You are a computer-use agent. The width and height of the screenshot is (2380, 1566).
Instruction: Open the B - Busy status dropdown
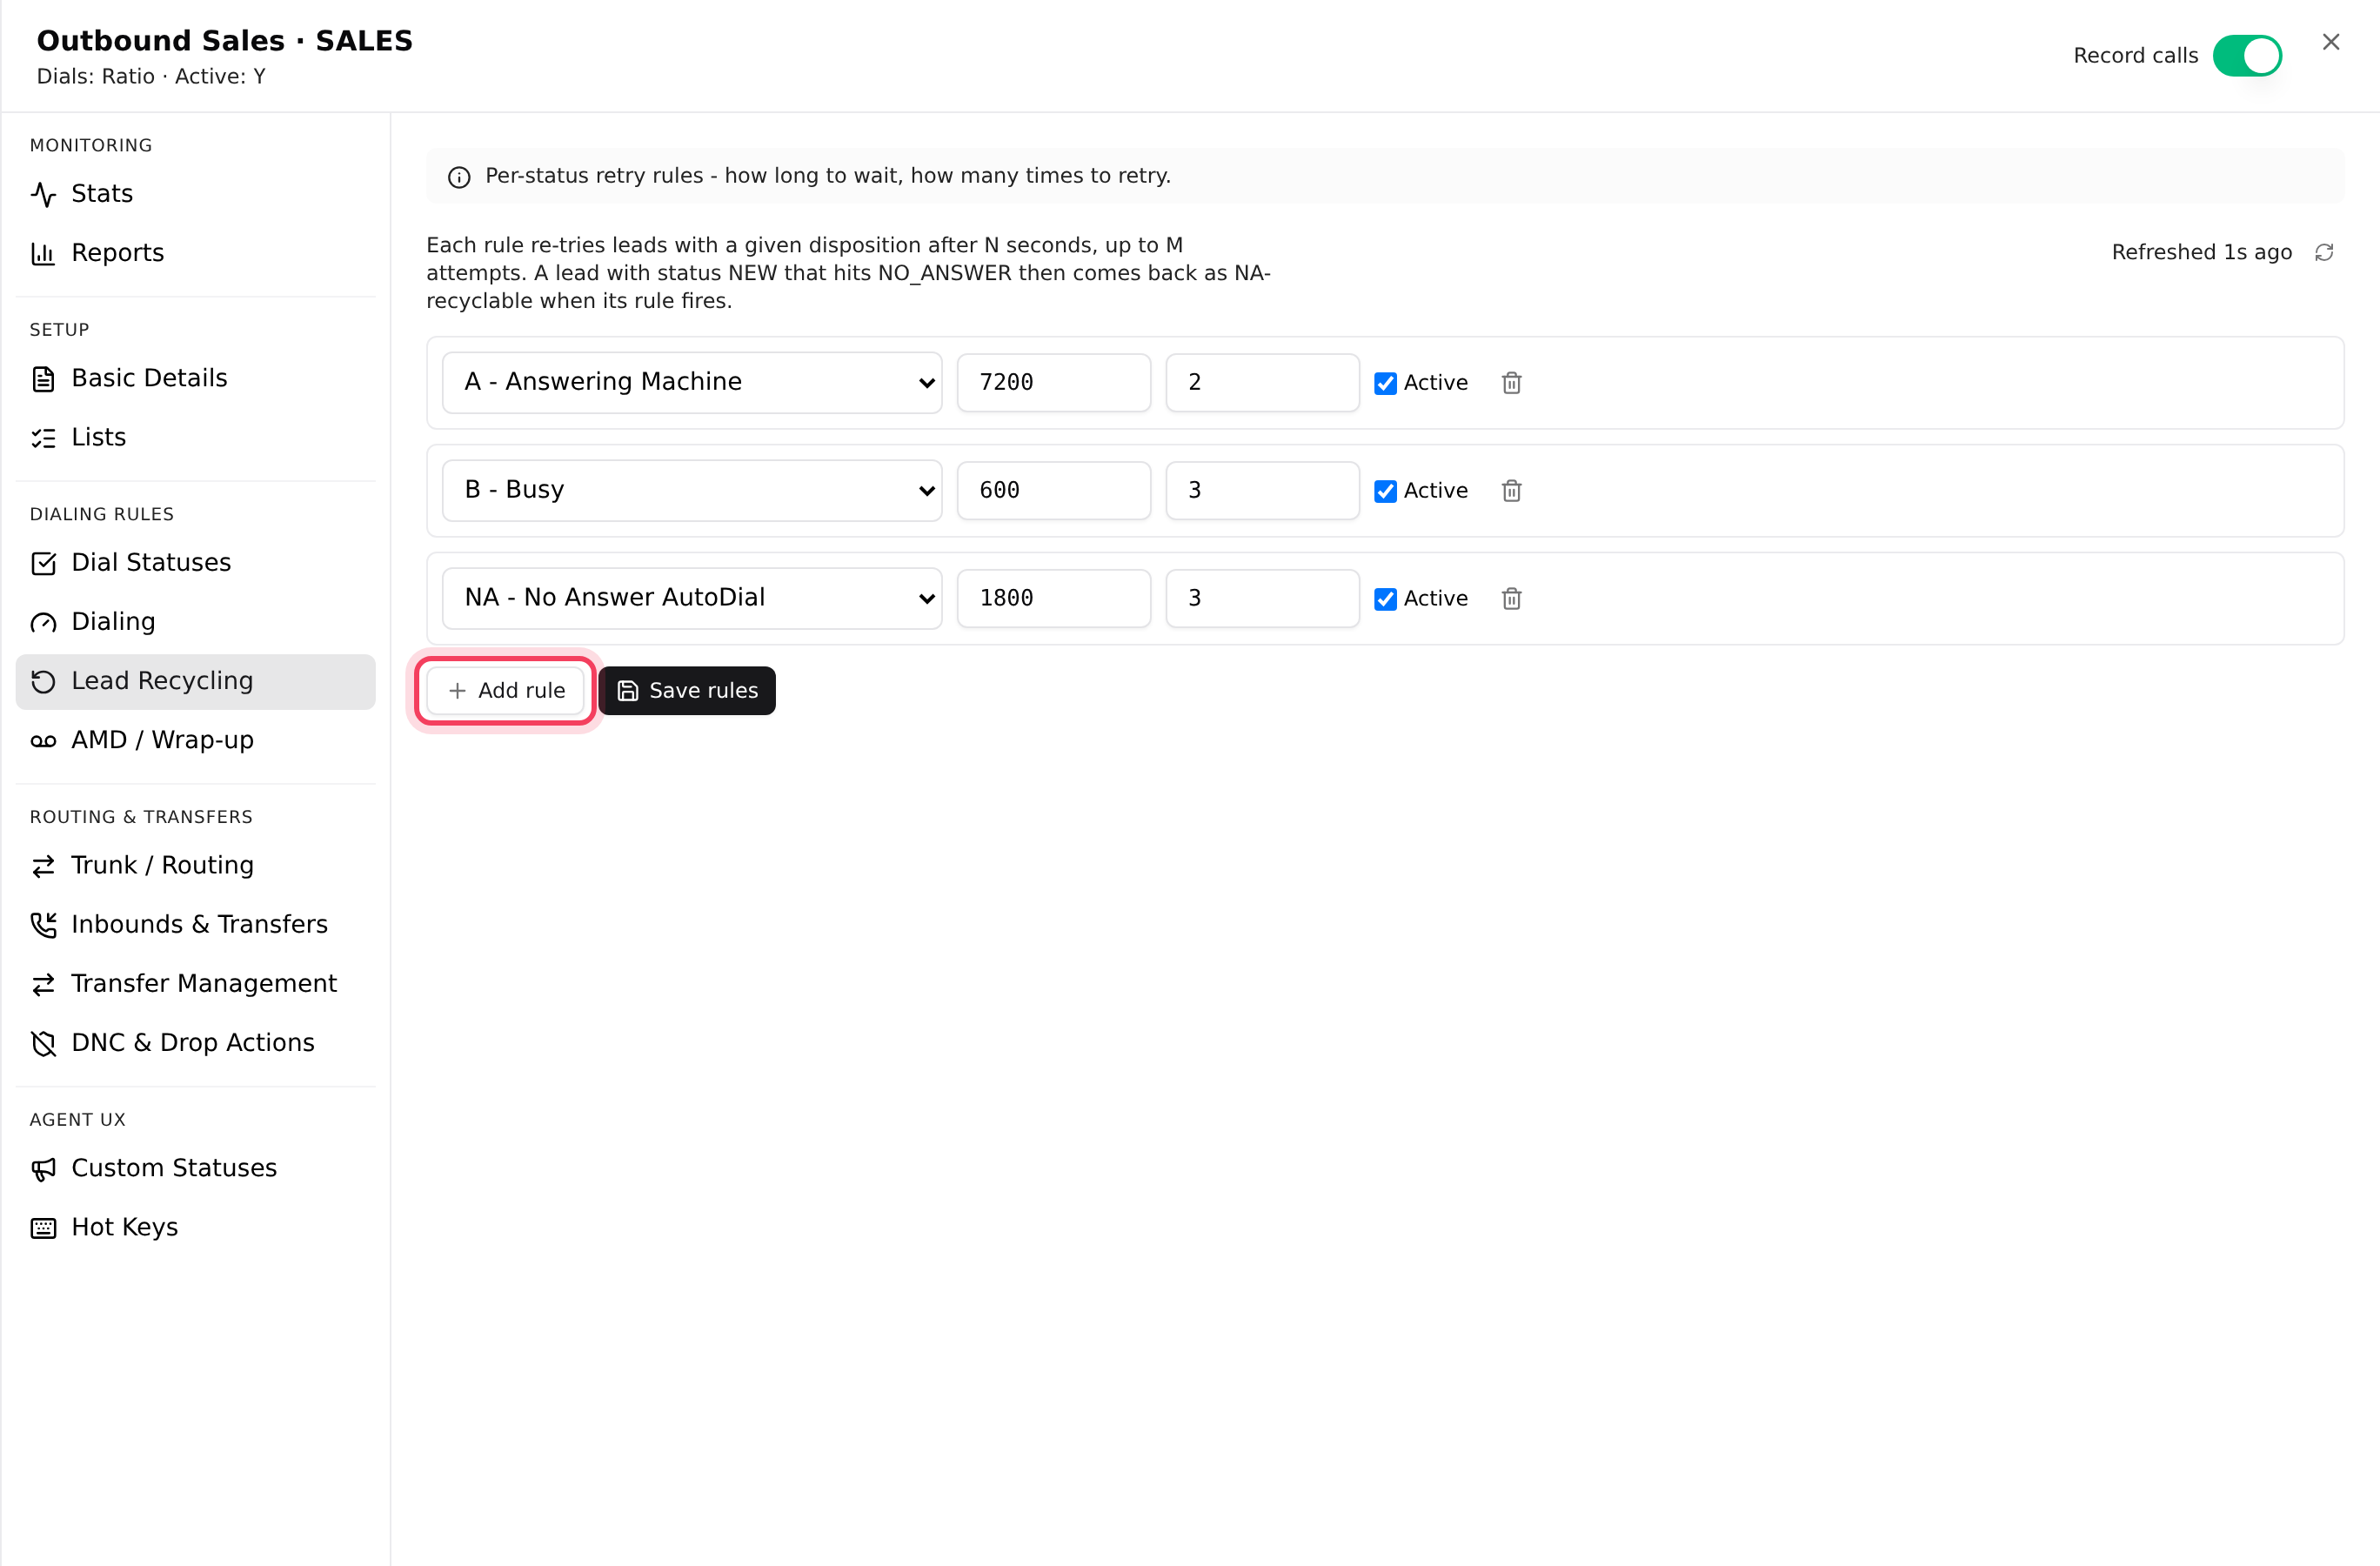pos(692,490)
